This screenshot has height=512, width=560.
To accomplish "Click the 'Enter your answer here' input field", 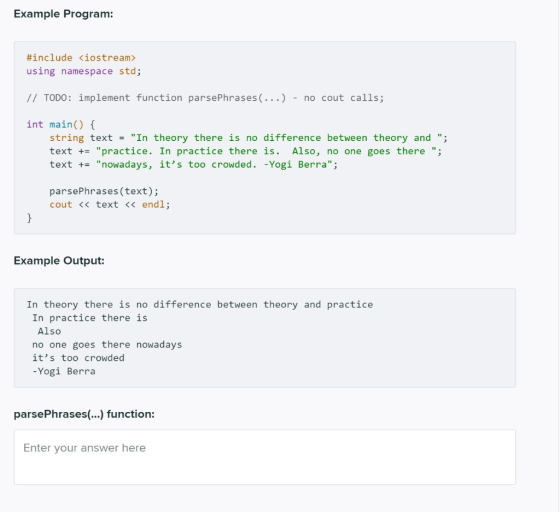I will tap(265, 457).
